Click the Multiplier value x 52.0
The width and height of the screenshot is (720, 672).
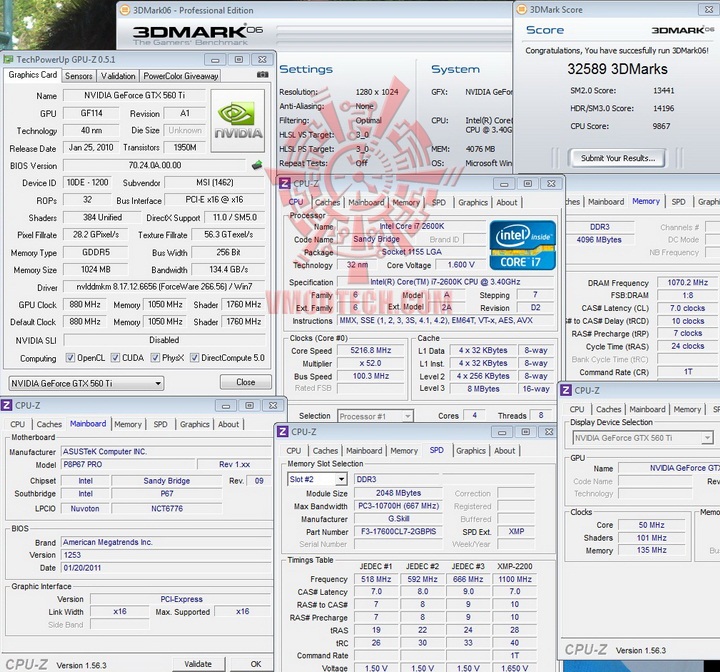[371, 363]
